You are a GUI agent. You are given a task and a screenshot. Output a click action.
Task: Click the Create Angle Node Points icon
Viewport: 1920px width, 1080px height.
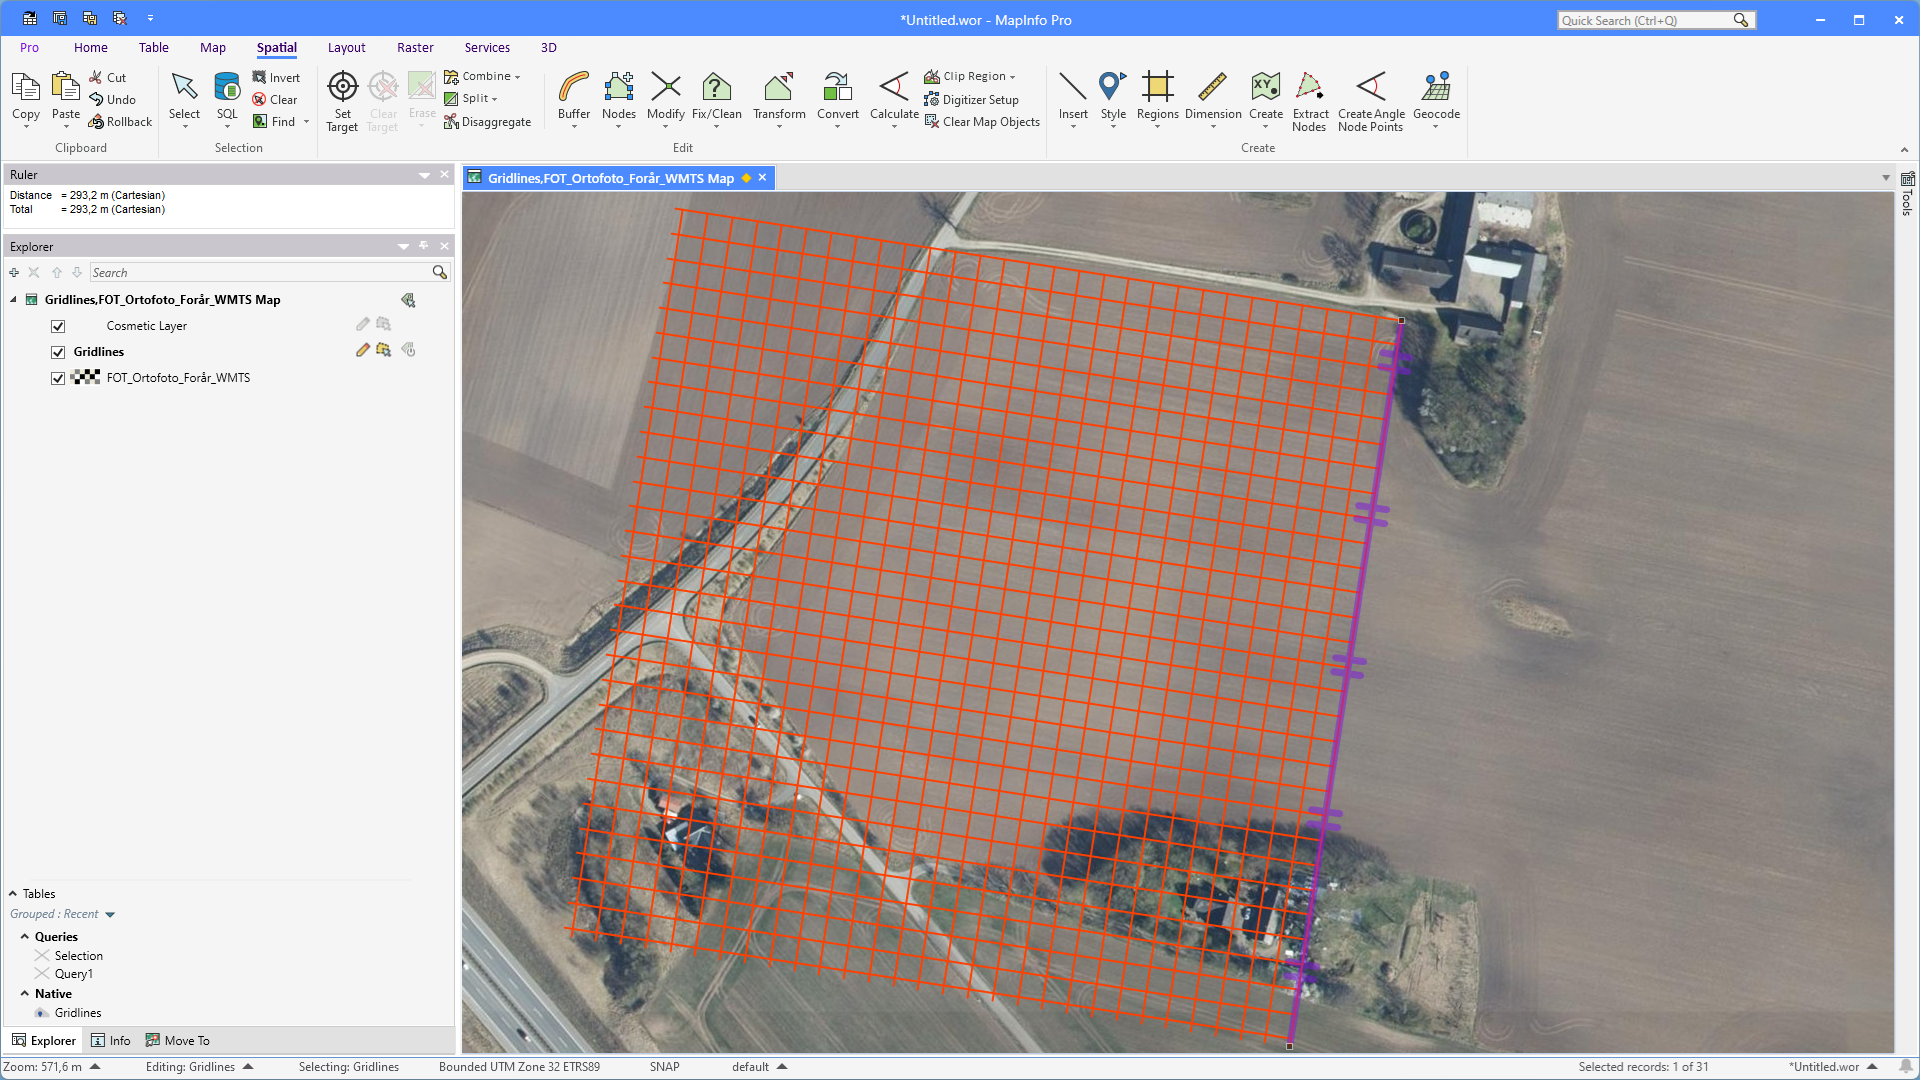(1371, 88)
